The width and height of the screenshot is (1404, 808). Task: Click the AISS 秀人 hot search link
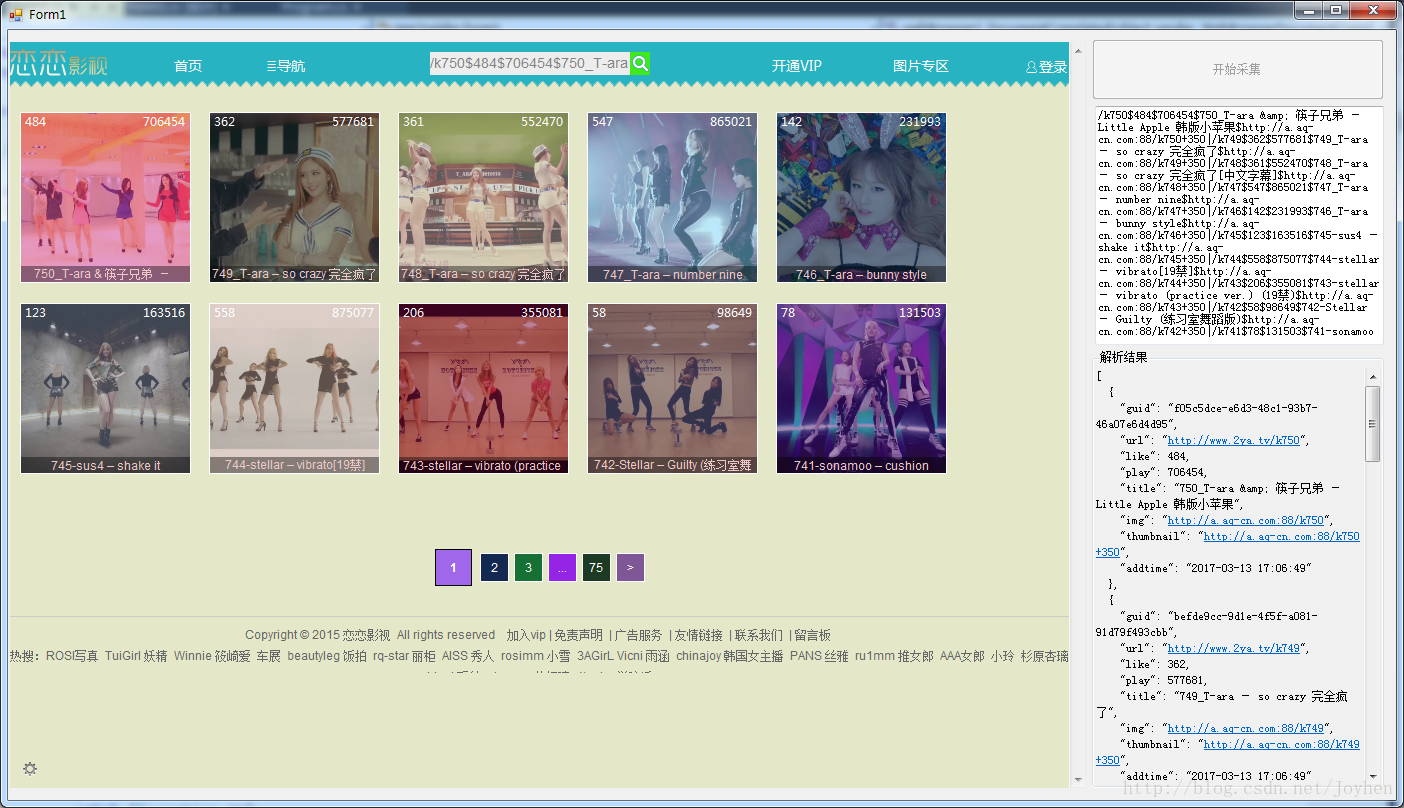click(468, 656)
